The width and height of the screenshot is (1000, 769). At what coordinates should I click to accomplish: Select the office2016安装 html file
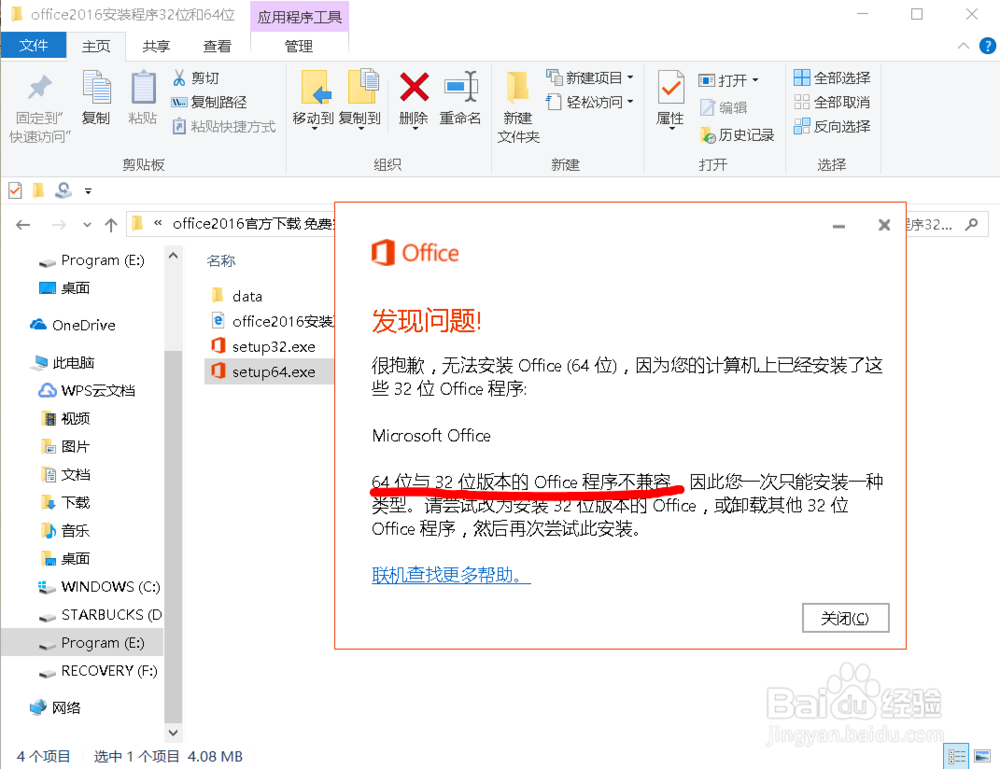coord(272,321)
